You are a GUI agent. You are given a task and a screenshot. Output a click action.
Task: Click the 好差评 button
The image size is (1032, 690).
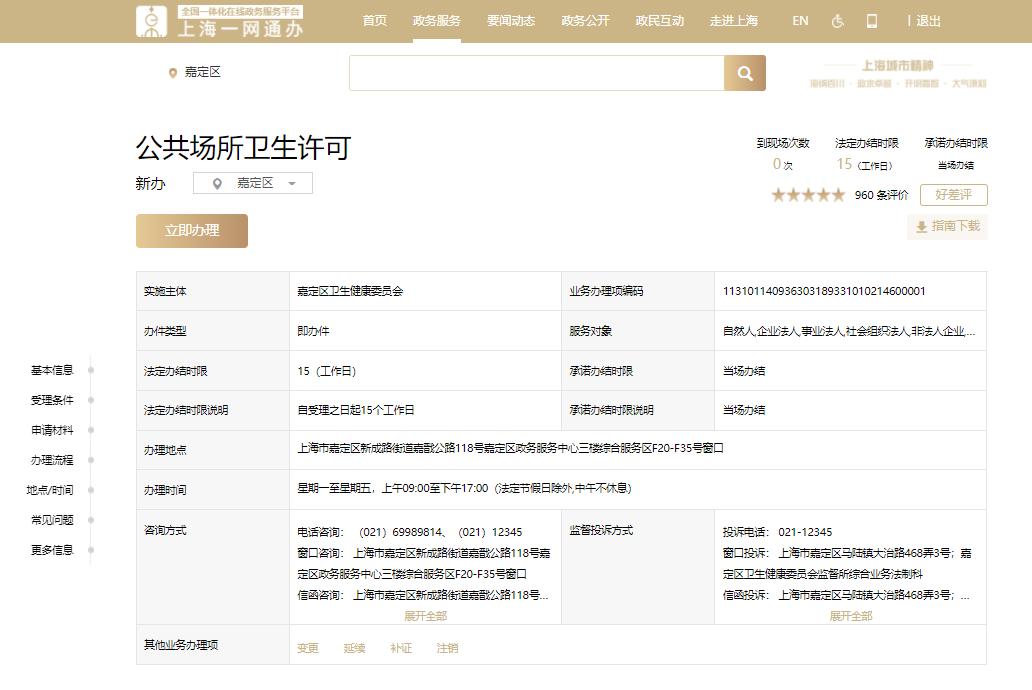[x=953, y=195]
